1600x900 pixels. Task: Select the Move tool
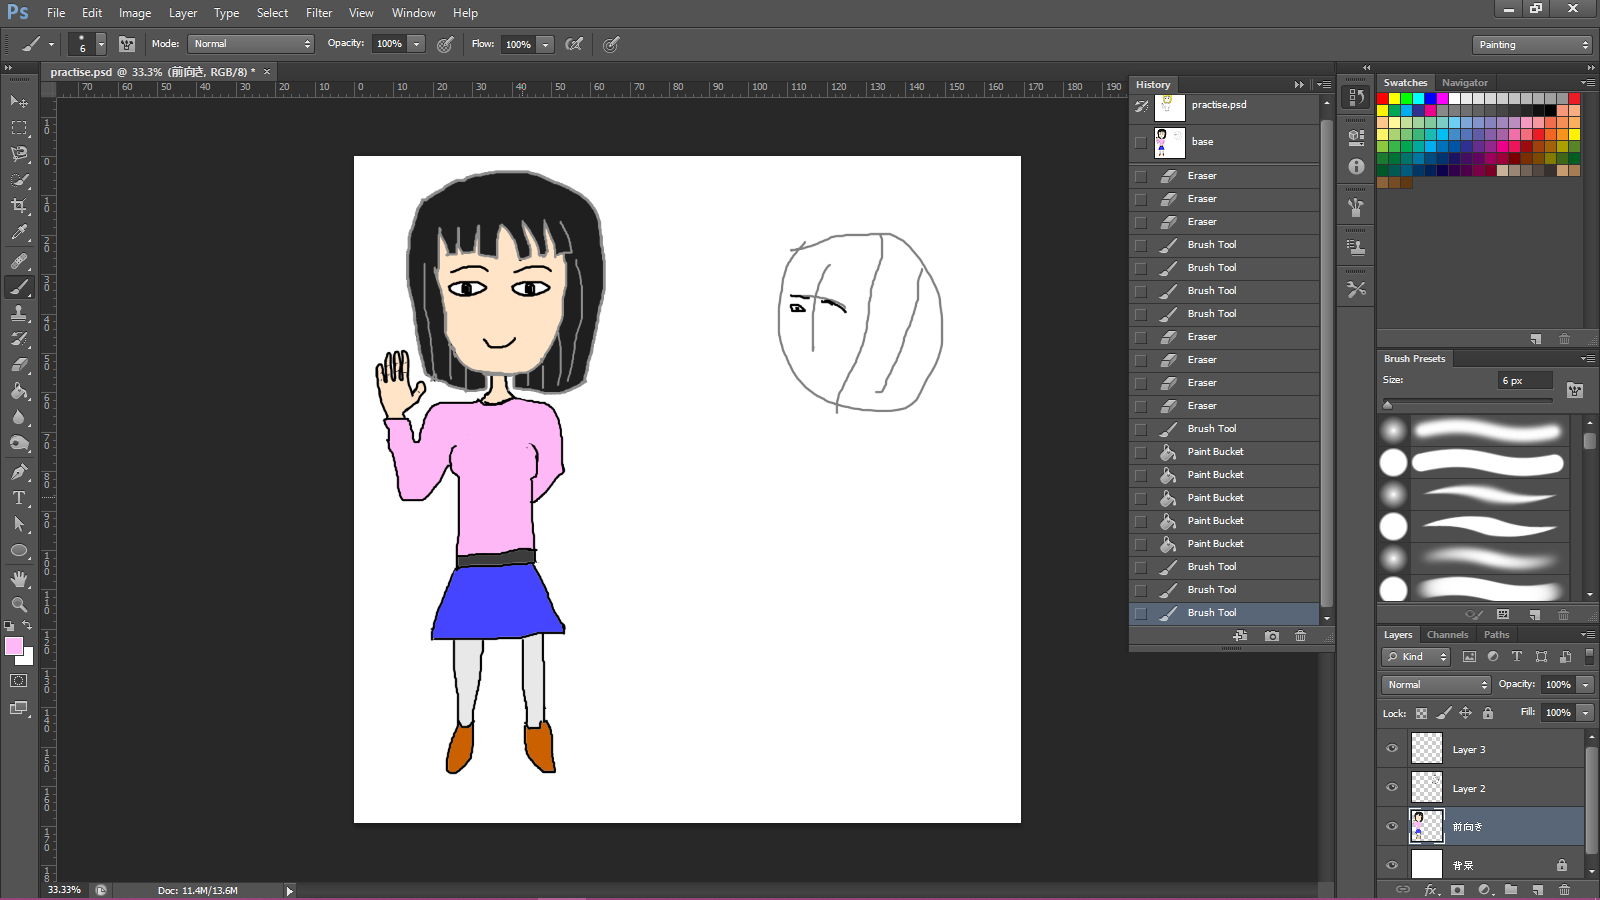coord(19,101)
